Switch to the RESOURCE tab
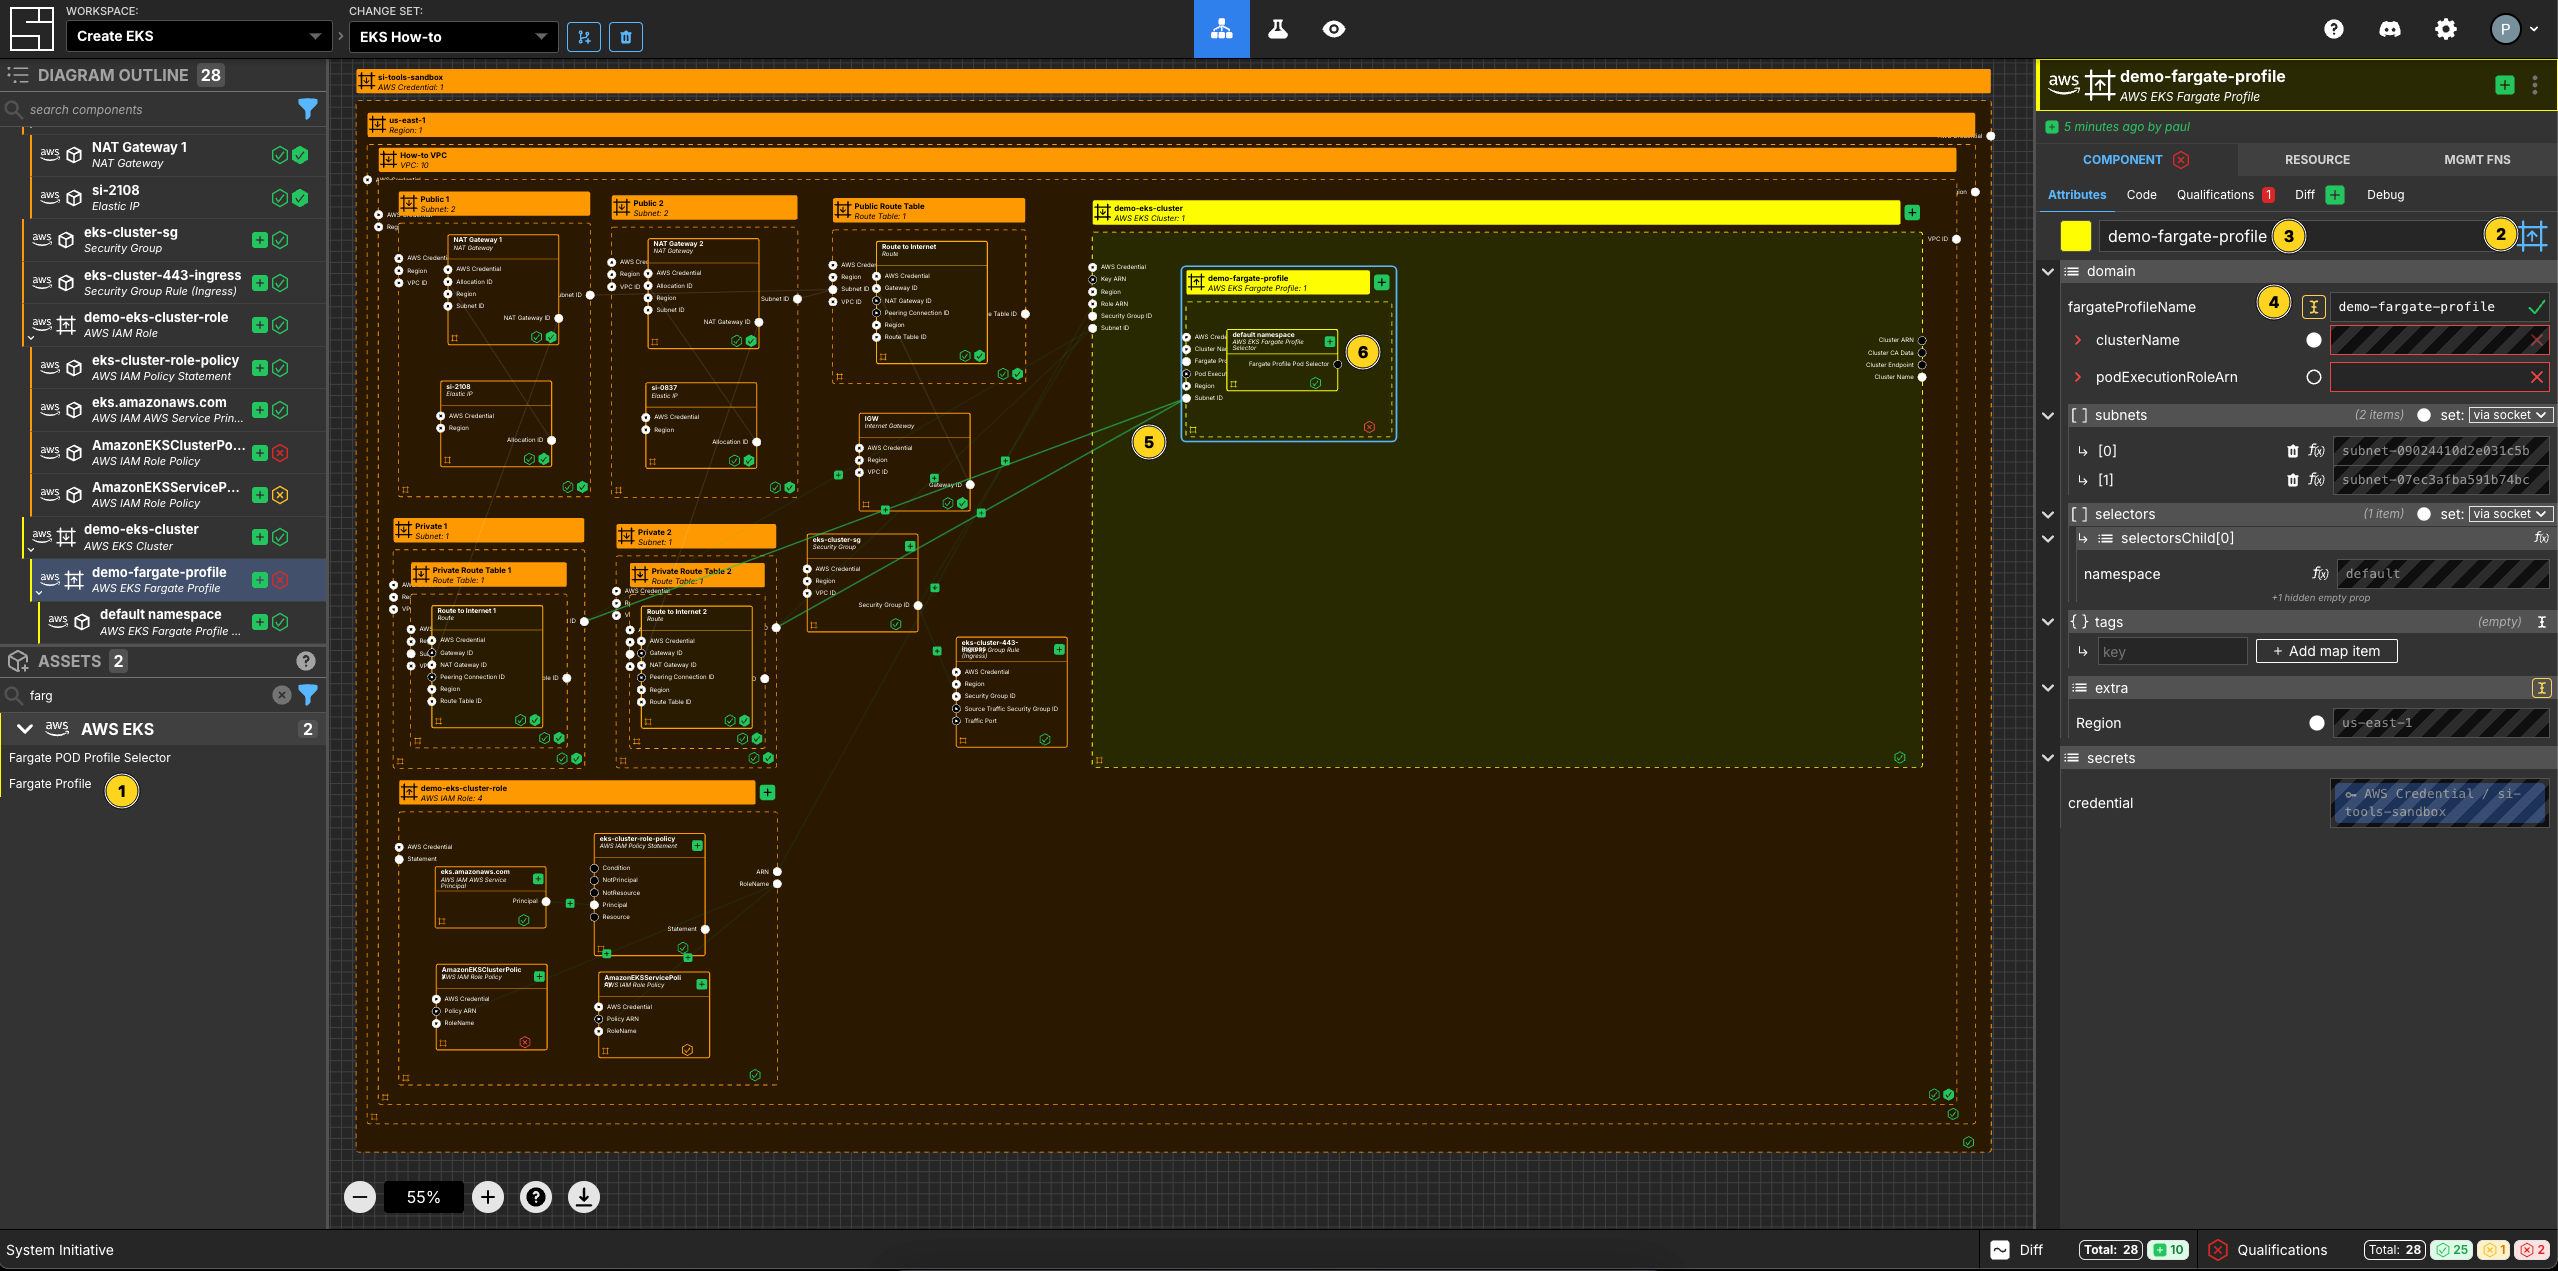Image resolution: width=2558 pixels, height=1271 pixels. pos(2317,160)
